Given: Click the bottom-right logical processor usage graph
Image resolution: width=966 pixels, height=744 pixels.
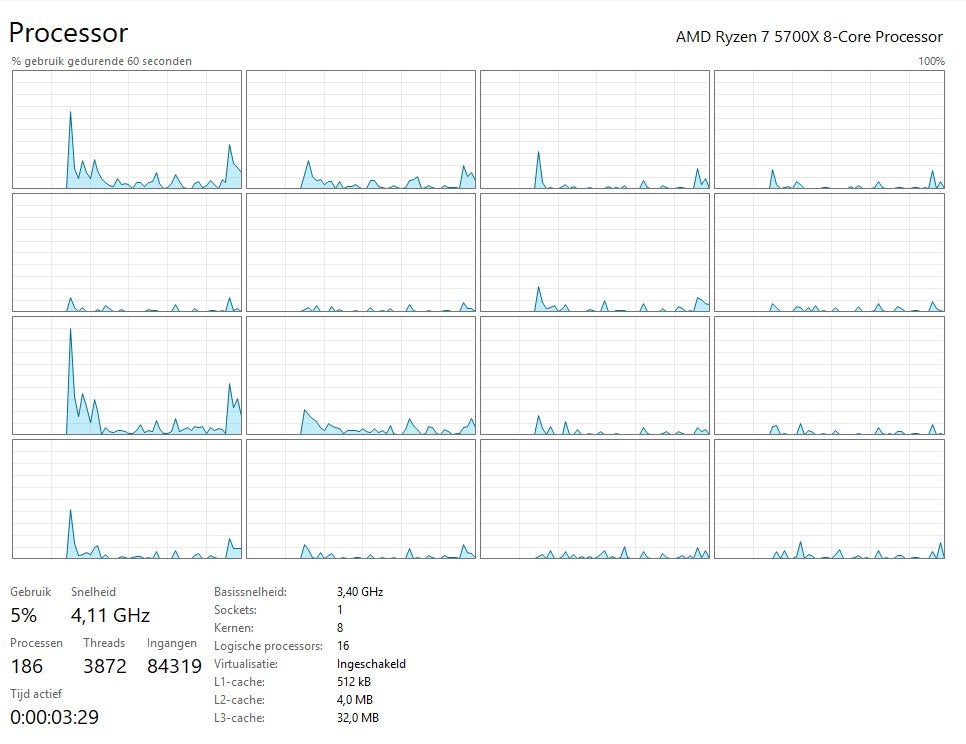Looking at the screenshot, I should (x=829, y=499).
